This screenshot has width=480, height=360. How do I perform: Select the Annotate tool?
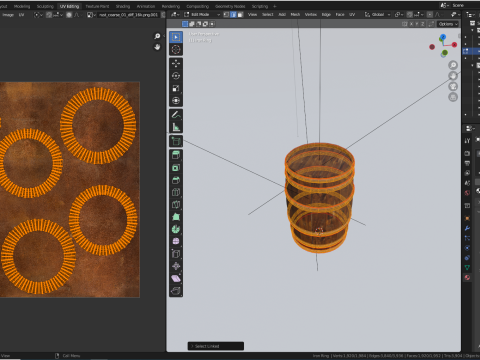point(176,115)
